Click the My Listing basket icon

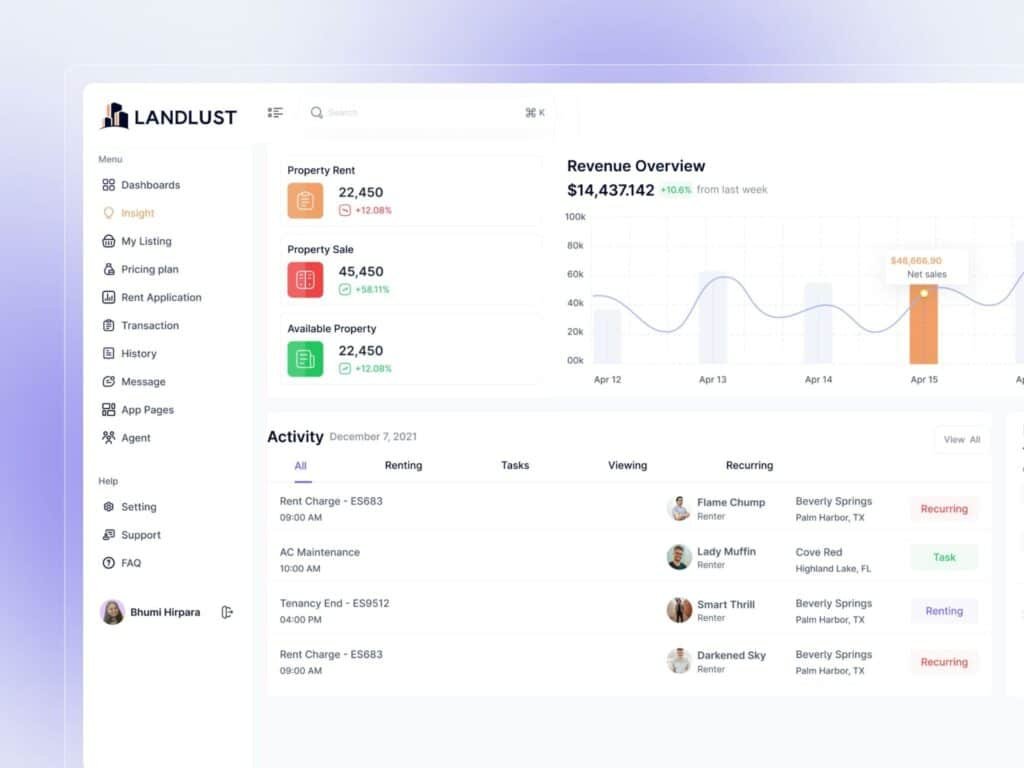108,241
